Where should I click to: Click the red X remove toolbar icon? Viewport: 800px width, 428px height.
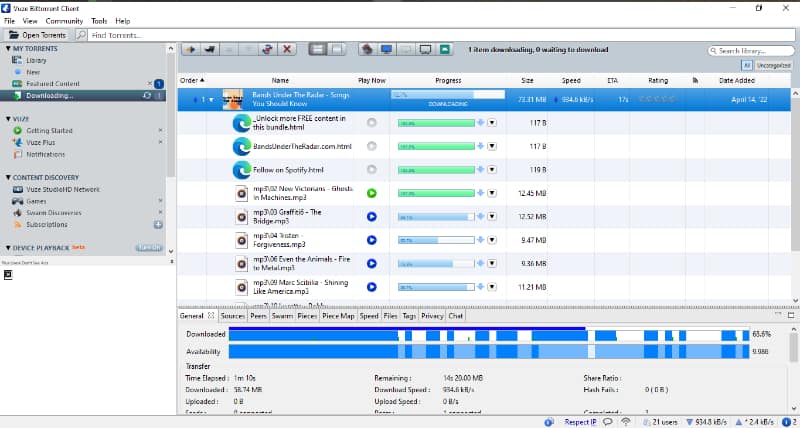[287, 49]
